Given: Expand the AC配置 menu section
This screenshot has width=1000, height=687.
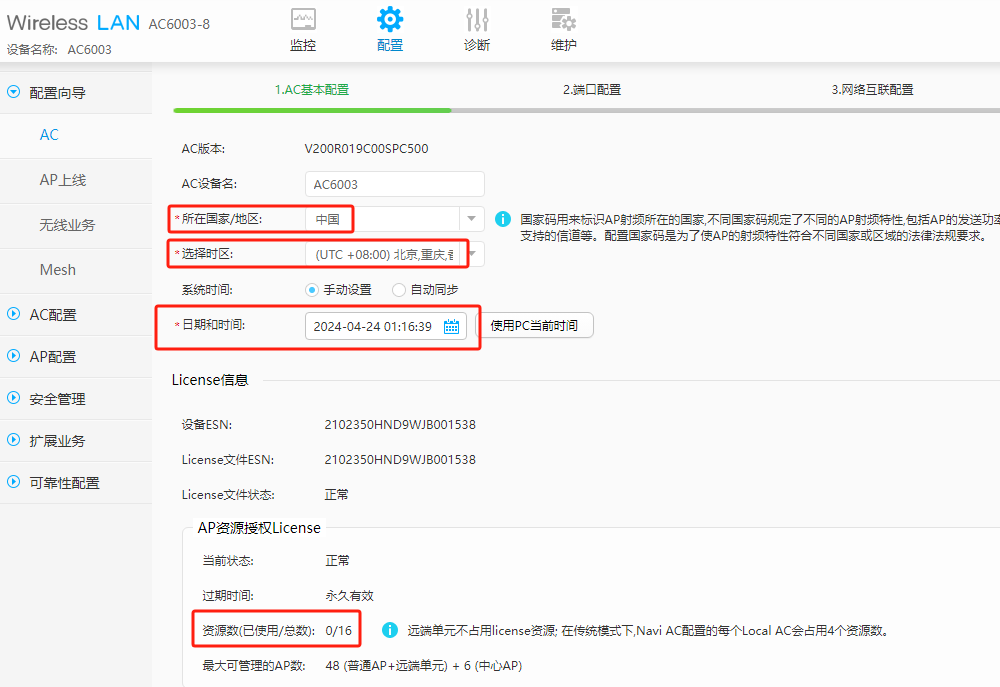Looking at the screenshot, I should tap(76, 314).
